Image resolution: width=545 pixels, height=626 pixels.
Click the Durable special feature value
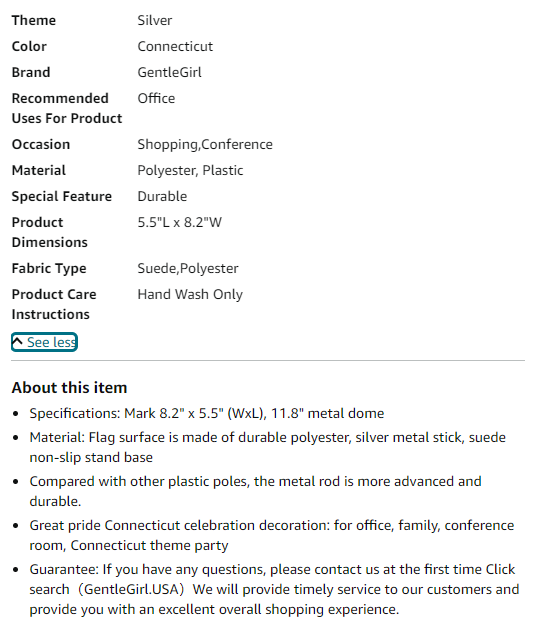pos(162,196)
